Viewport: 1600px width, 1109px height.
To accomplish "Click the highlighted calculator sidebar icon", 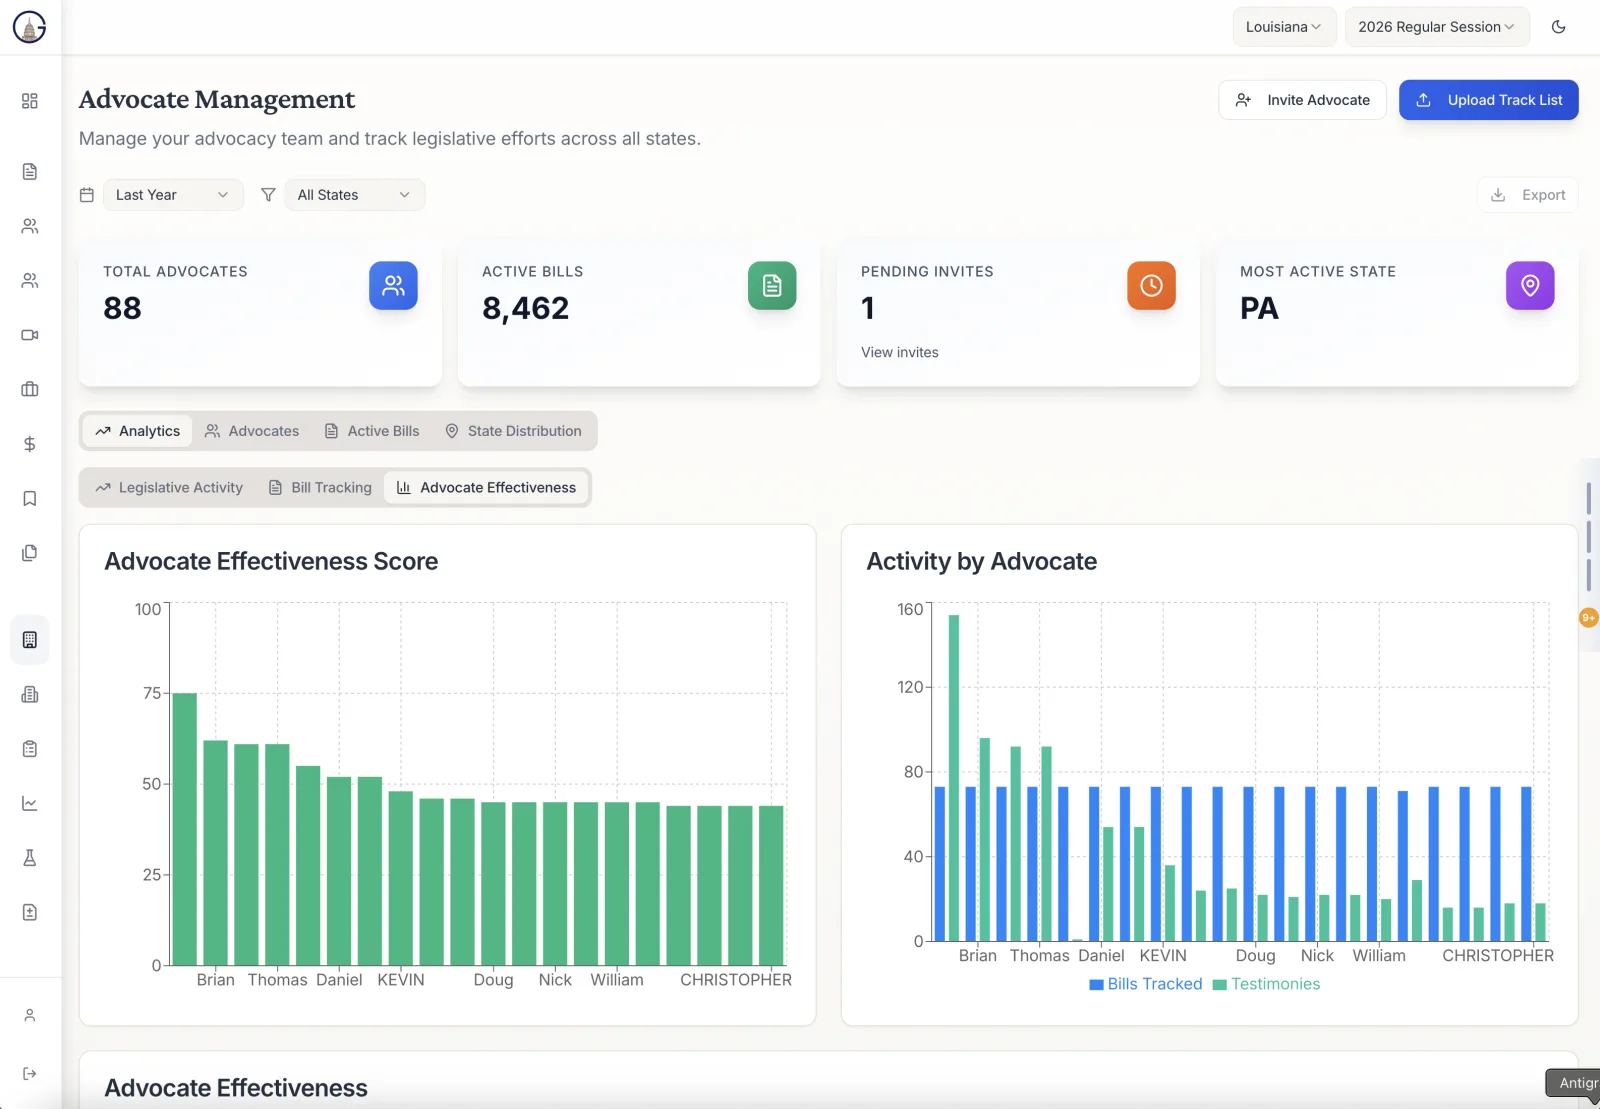I will 30,640.
